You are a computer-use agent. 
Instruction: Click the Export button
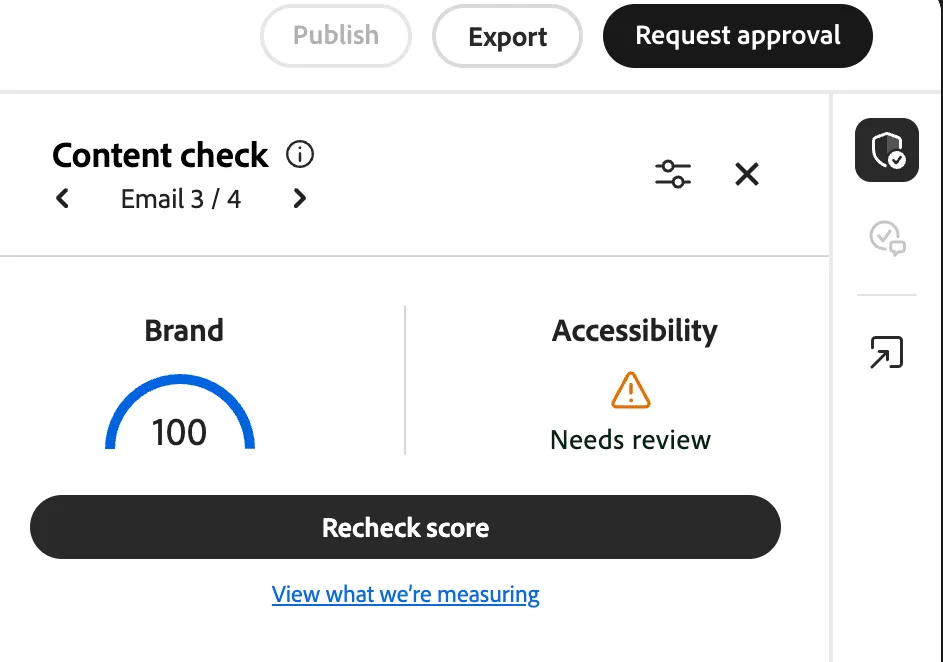[x=507, y=36]
